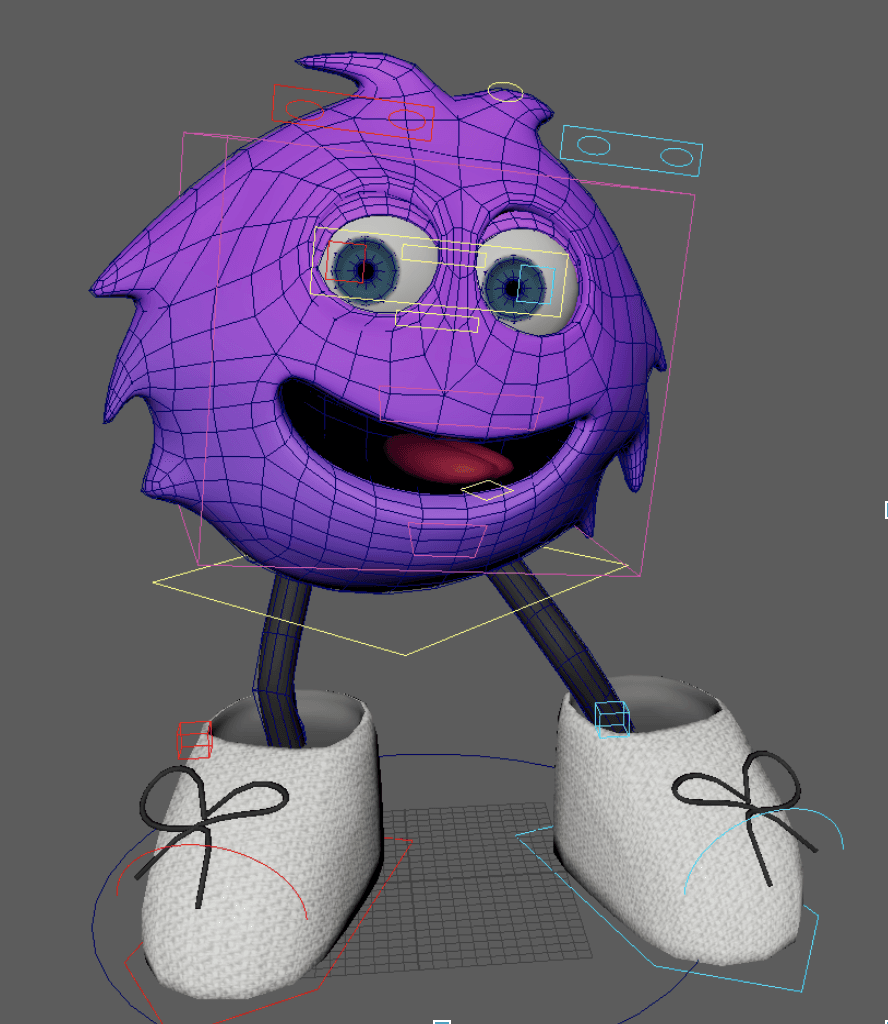Select the small yellow rectangle below the eyes
888x1024 pixels.
click(x=437, y=321)
